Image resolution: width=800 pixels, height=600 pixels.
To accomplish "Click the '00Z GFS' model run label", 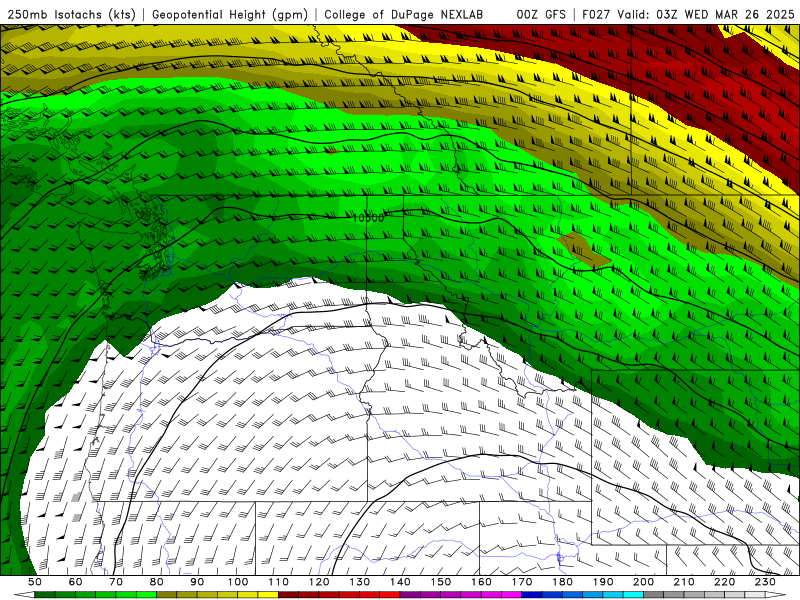I will pos(541,15).
